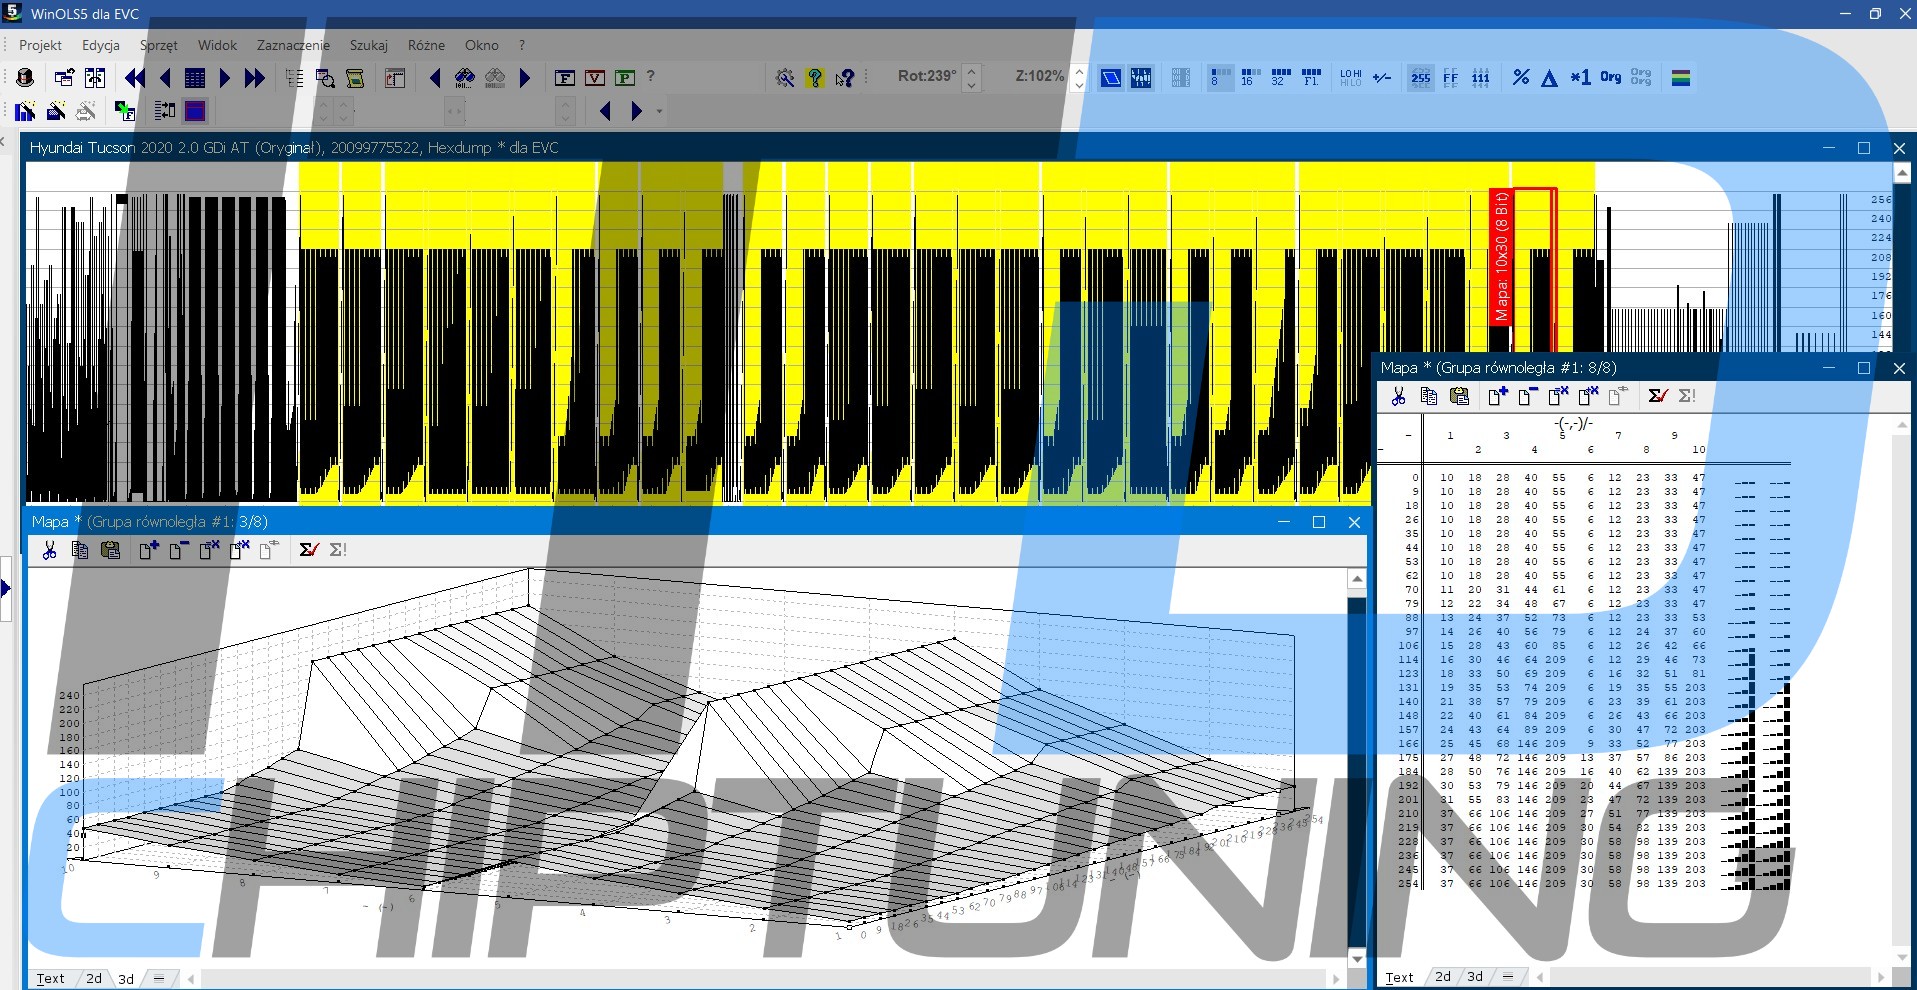Screen dimensions: 1917x990
Task: Click scroll-up arrow in map 8/8 table scrollbar
Action: 1902,424
